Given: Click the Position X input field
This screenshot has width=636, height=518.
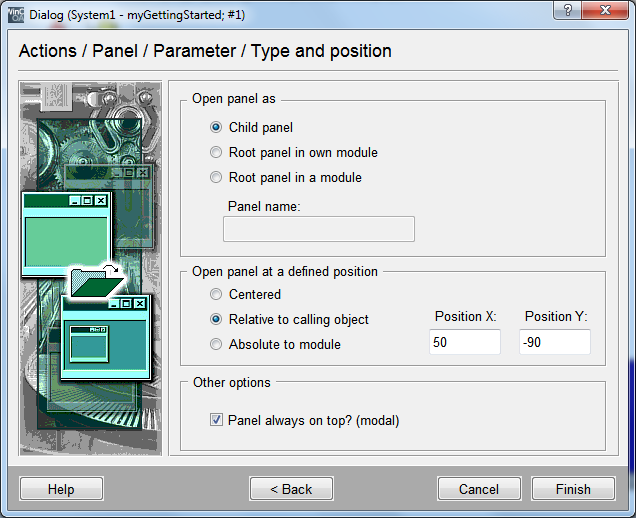Looking at the screenshot, I should coord(465,342).
